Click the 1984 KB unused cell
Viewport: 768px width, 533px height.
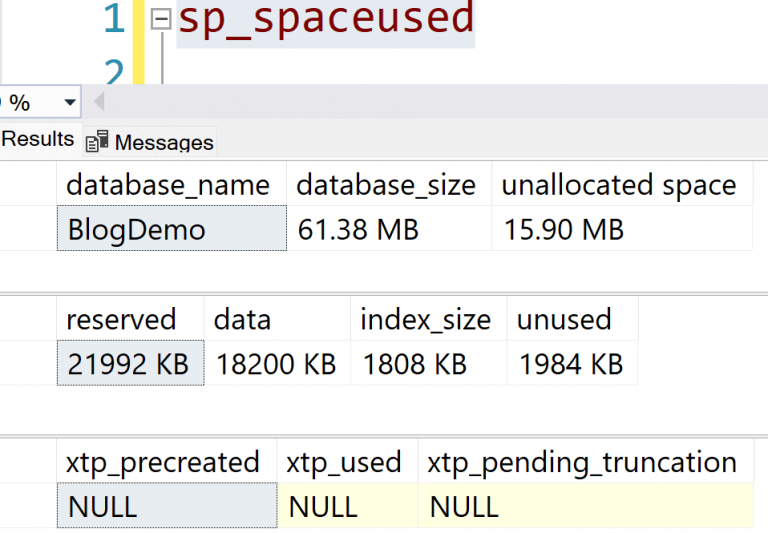click(x=571, y=364)
